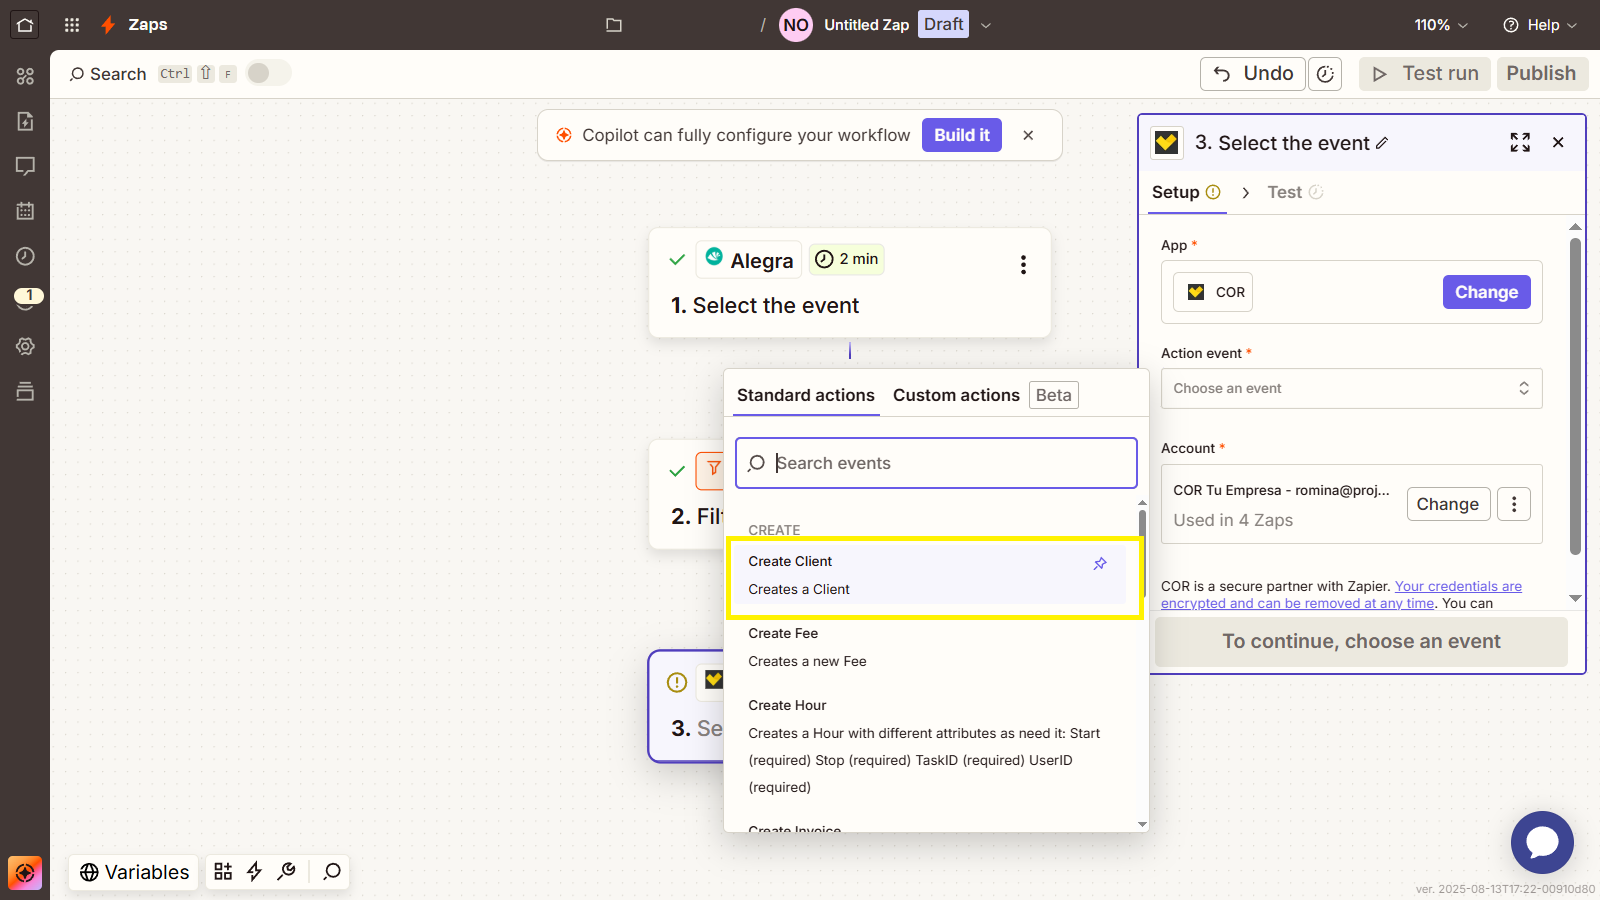Click the Draft status badge
The image size is (1600, 900).
pos(943,25)
